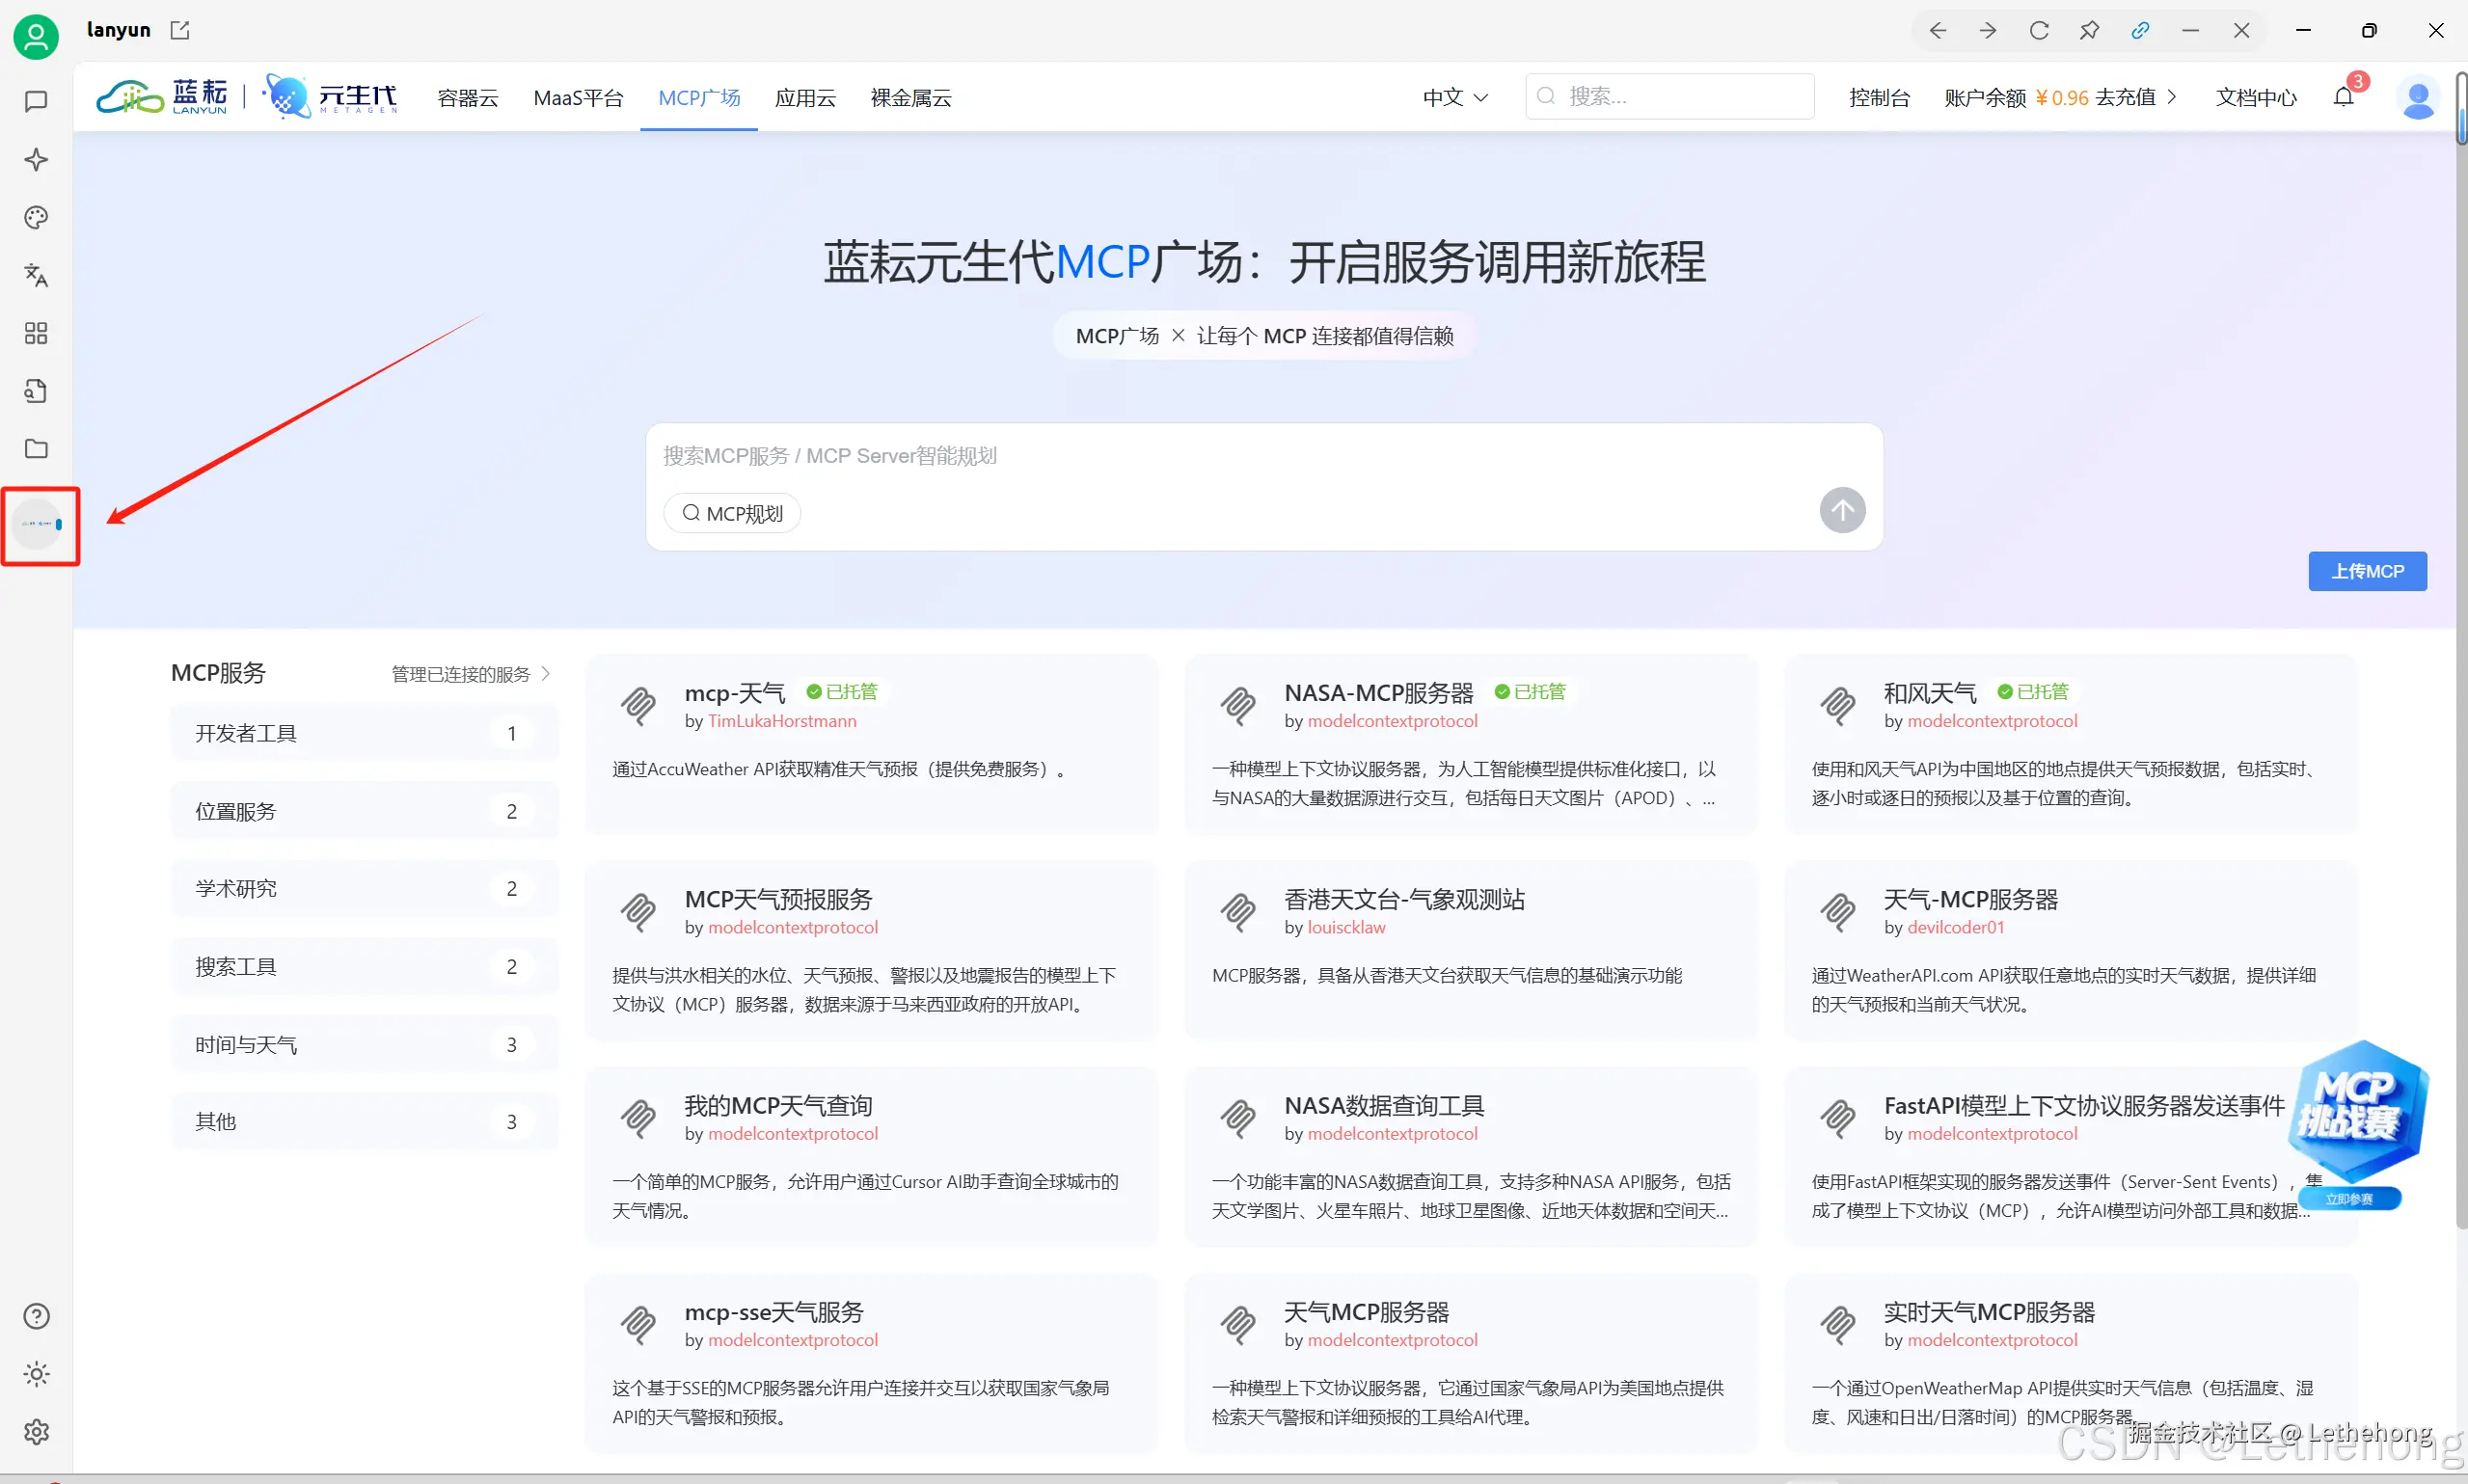Open the apps grid icon in sidebar

pyautogui.click(x=36, y=333)
